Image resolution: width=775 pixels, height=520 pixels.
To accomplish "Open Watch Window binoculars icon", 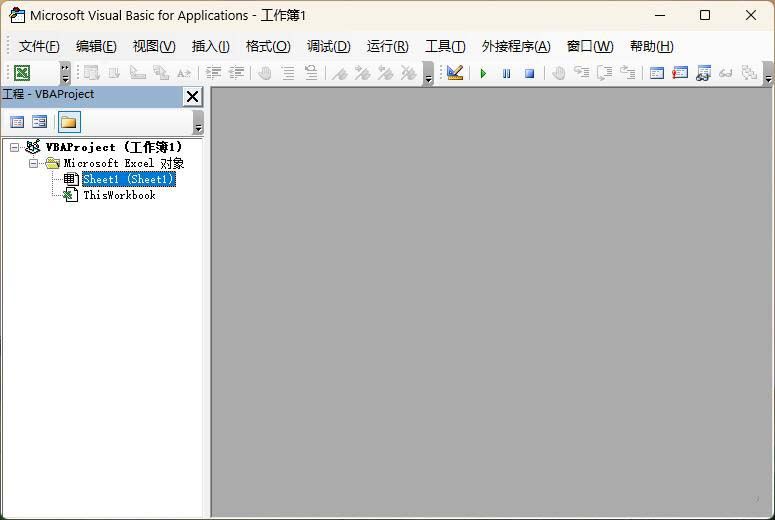I will [703, 73].
